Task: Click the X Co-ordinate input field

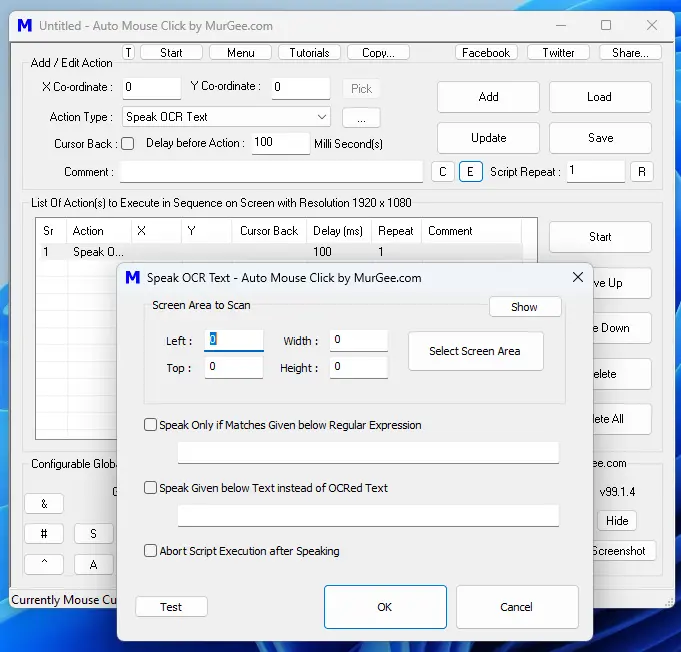Action: tap(152, 88)
